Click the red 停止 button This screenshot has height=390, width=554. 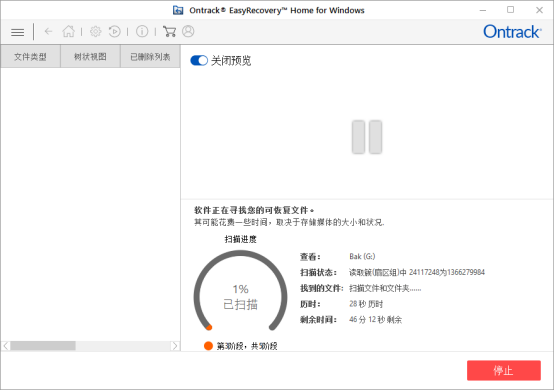(x=503, y=370)
